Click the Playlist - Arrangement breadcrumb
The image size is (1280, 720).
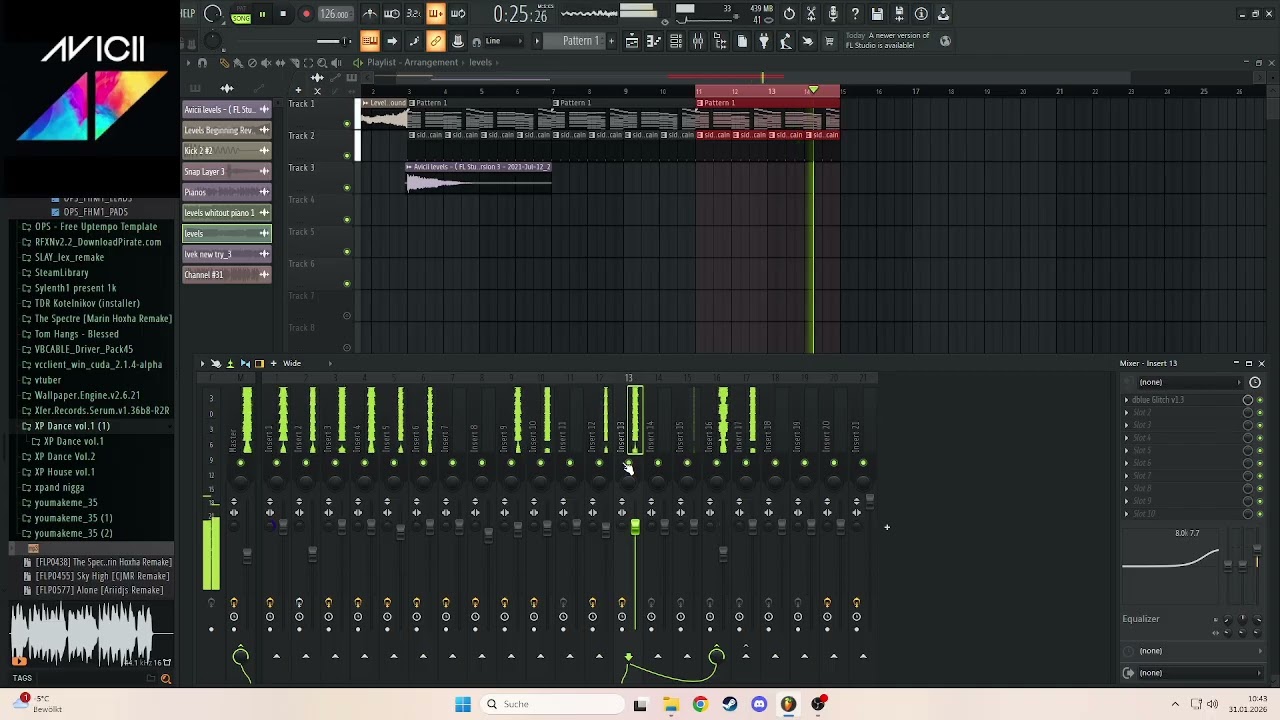point(412,62)
